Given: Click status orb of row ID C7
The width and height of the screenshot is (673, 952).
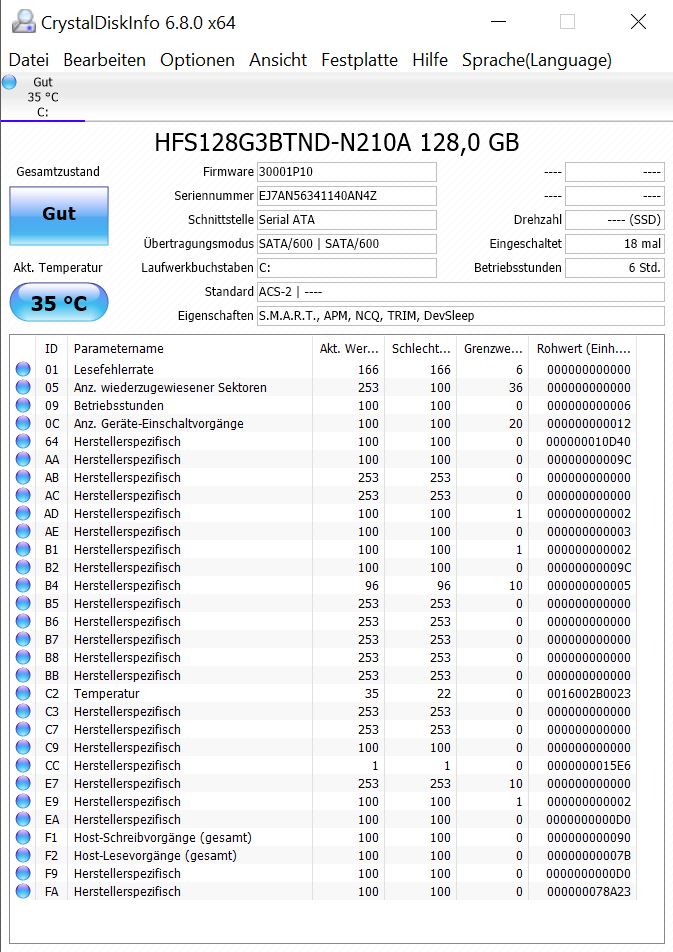Looking at the screenshot, I should [x=23, y=729].
